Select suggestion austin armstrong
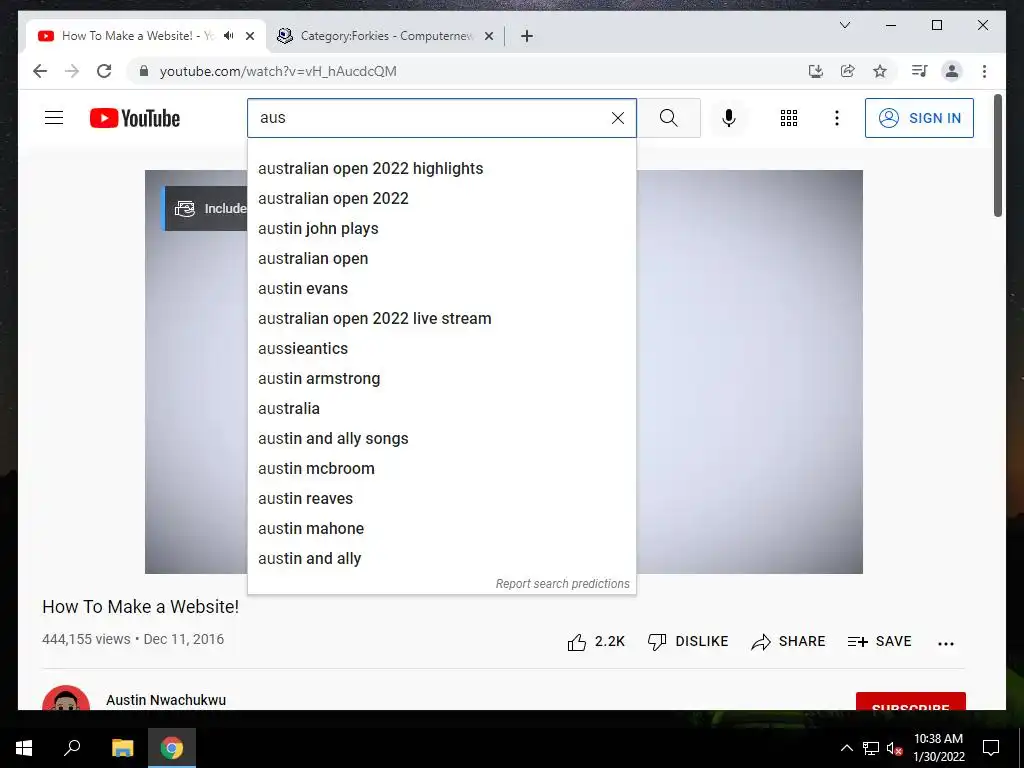 (x=442, y=379)
